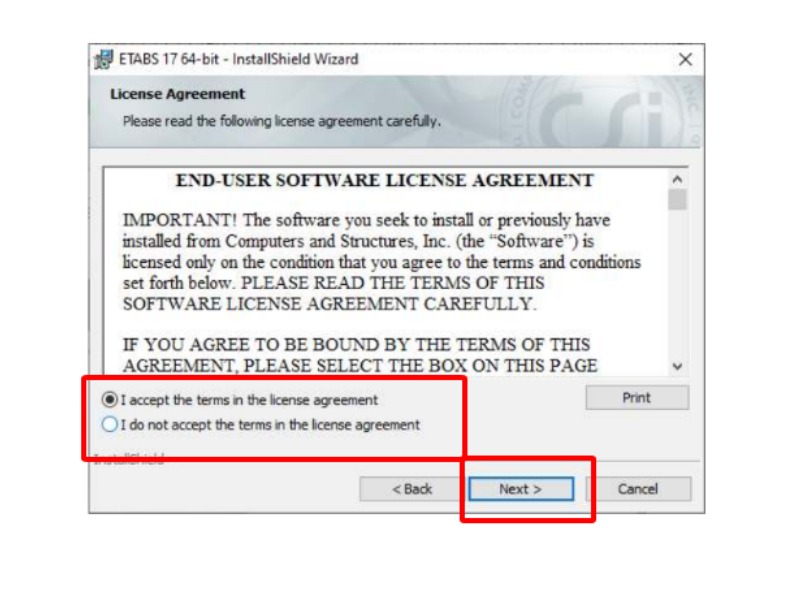Image resolution: width=800 pixels, height=600 pixels.
Task: Click the InstallShield label at bottom-left
Action: click(x=129, y=459)
